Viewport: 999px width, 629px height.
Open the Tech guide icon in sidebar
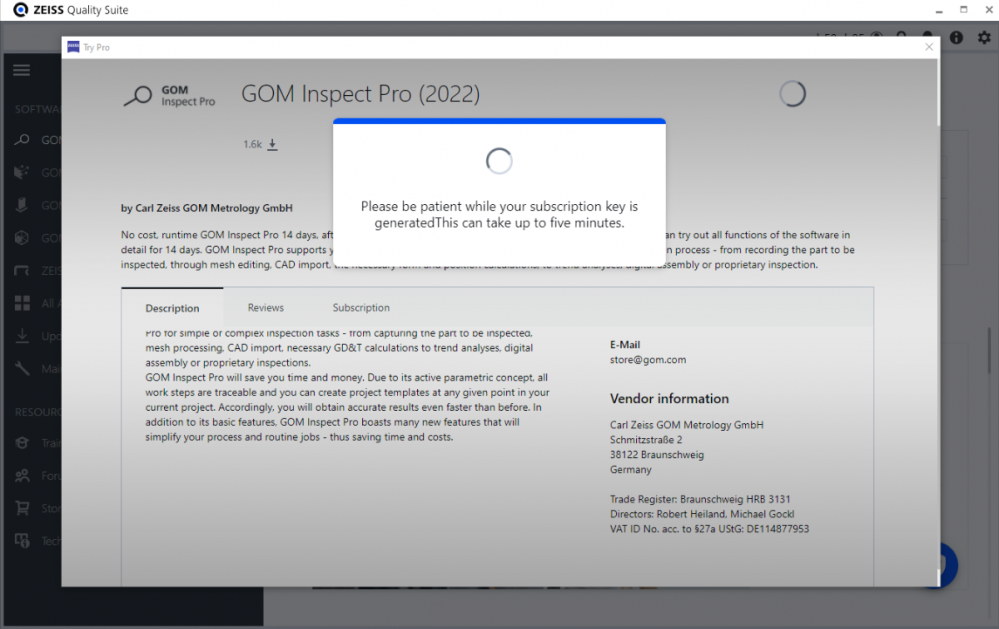(x=21, y=541)
